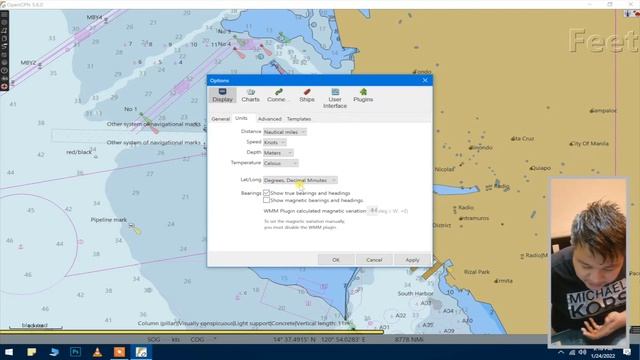Screen dimensions: 640x360
Task: Open the Distance units dropdown
Action: pyautogui.click(x=285, y=132)
